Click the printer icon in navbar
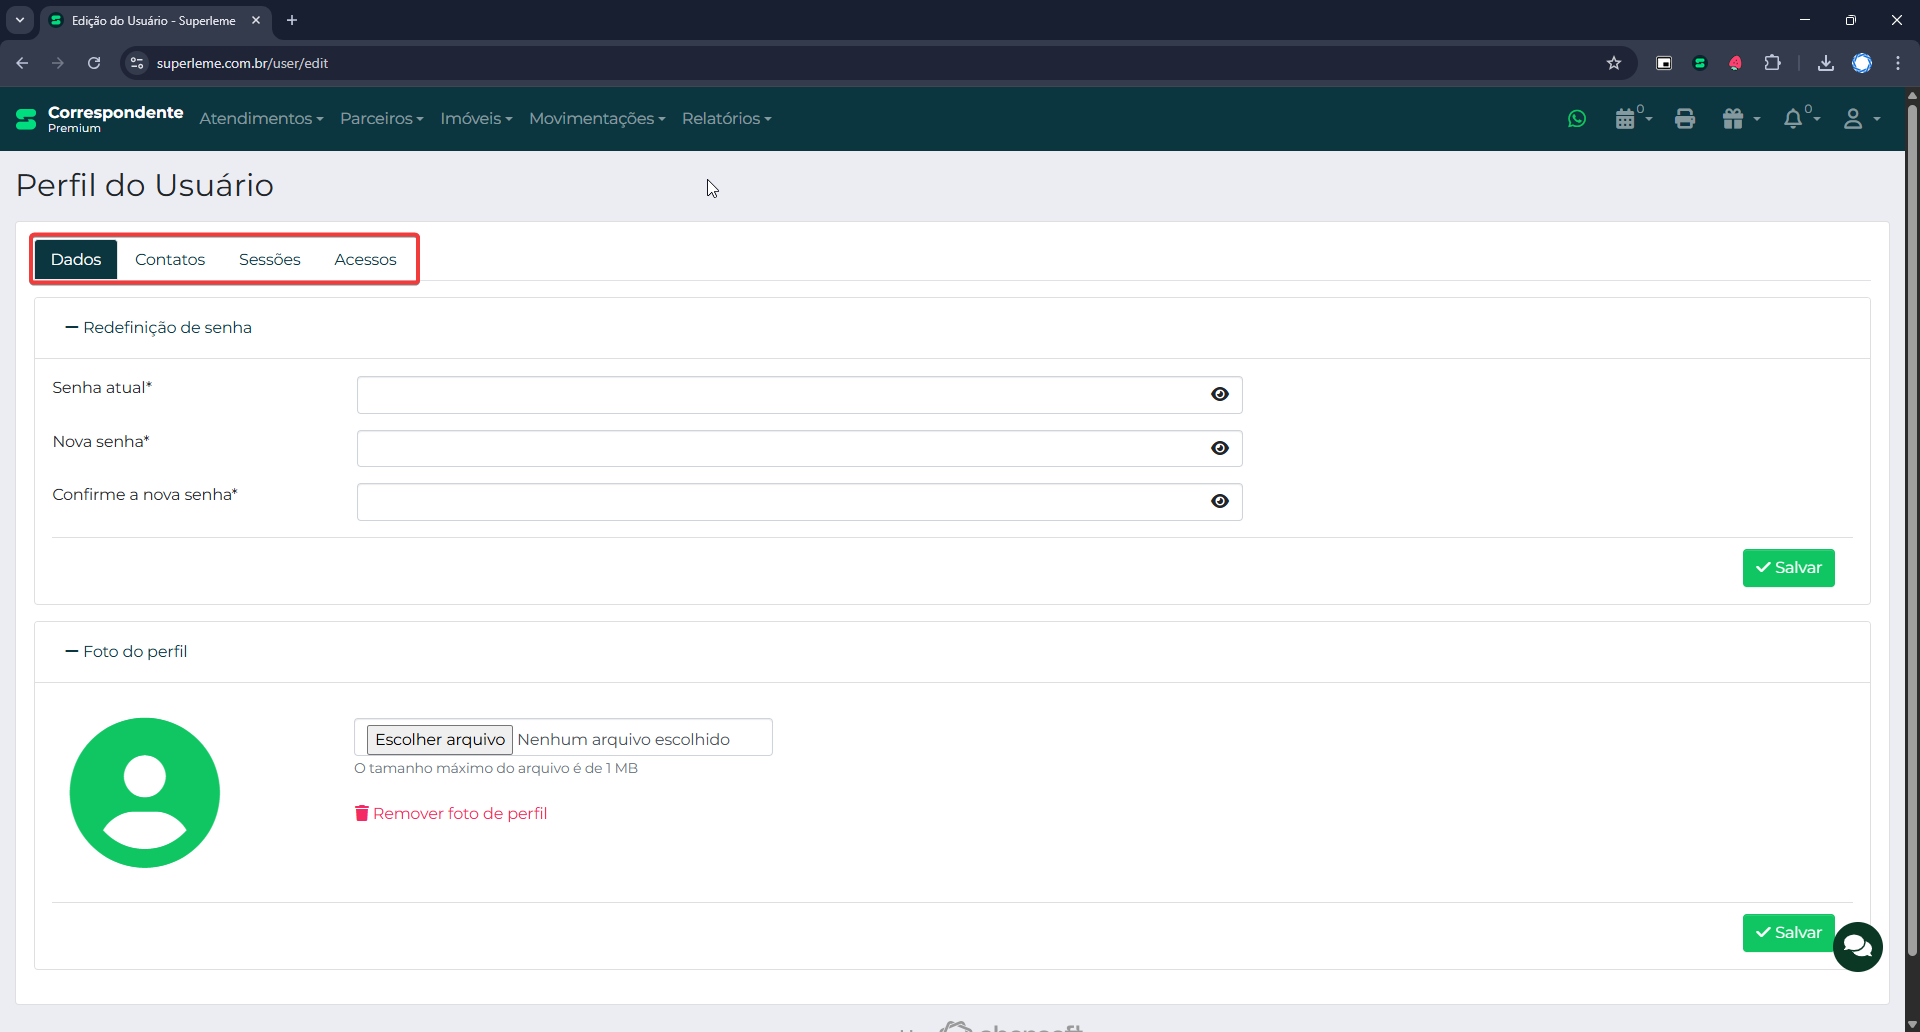The width and height of the screenshot is (1920, 1032). [1685, 119]
